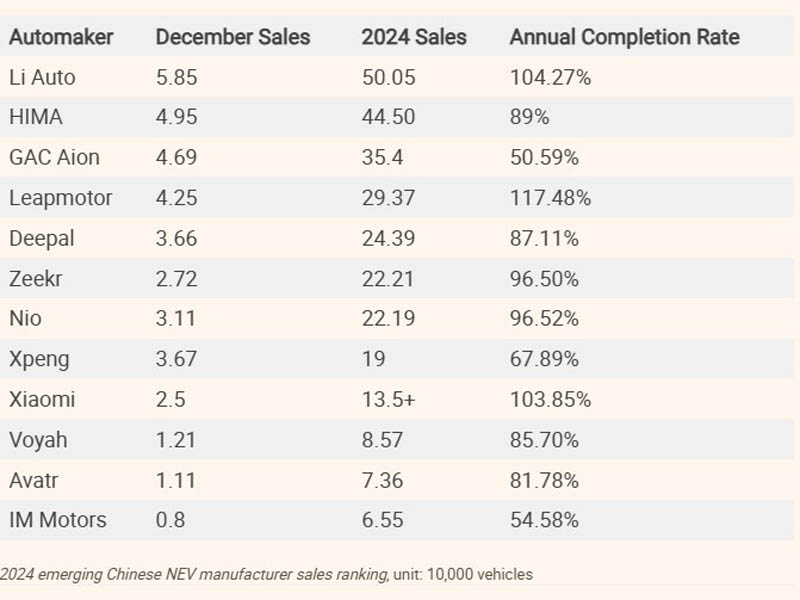The width and height of the screenshot is (800, 600).
Task: Click the Automaker column header
Action: pyautogui.click(x=61, y=38)
